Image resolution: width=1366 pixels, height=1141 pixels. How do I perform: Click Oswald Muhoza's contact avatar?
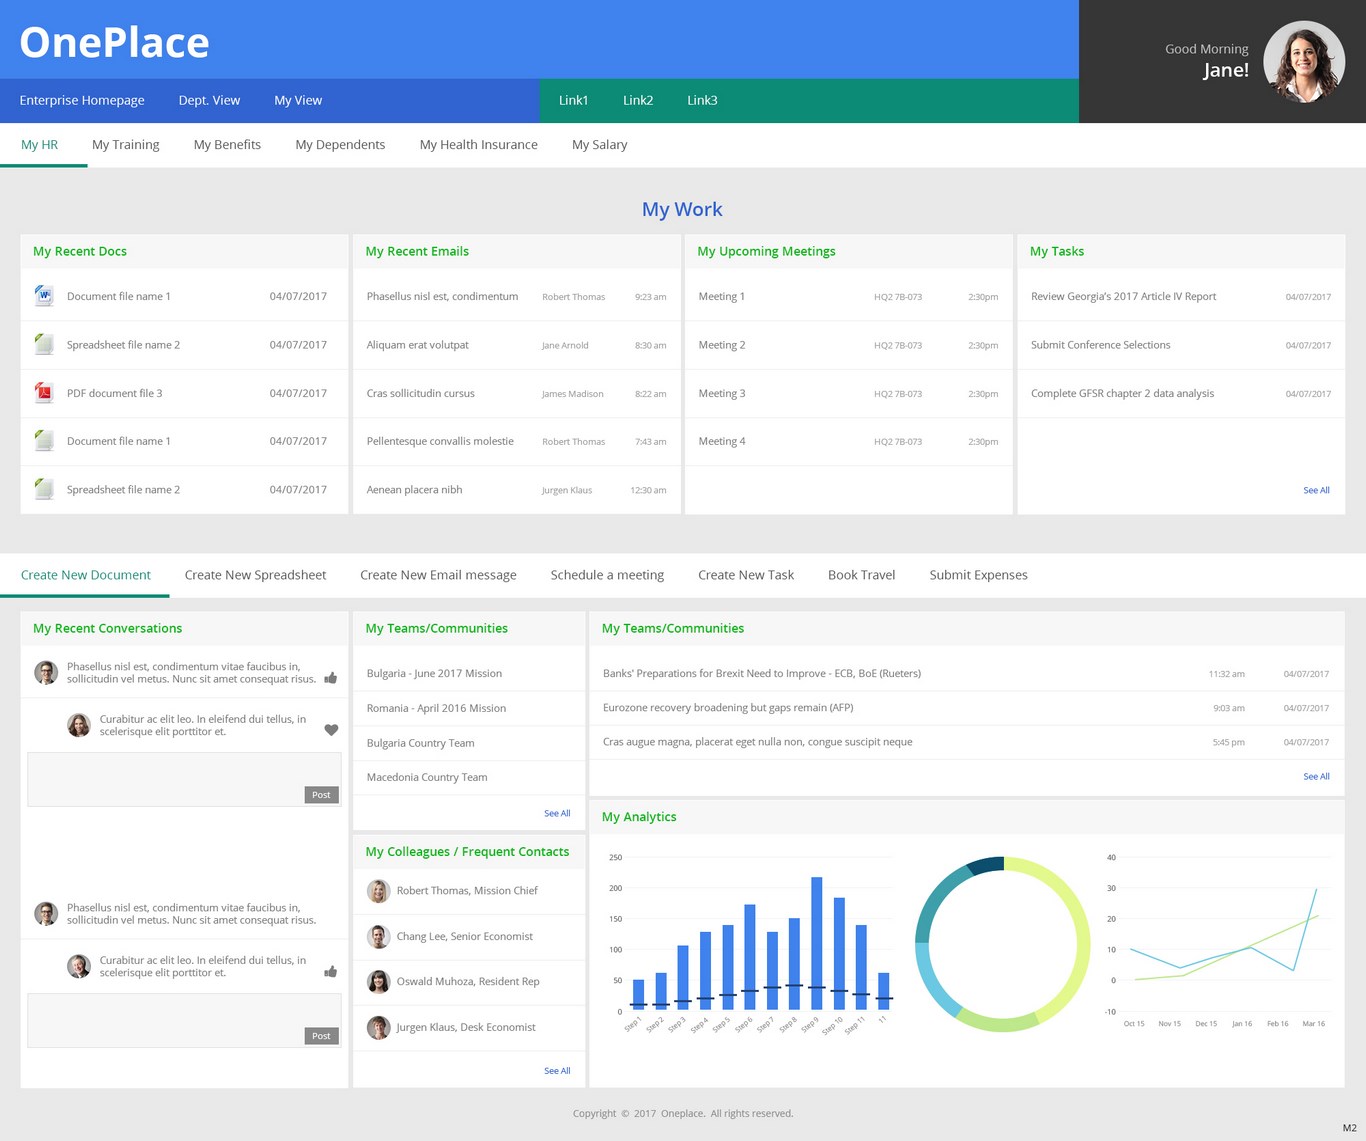378,982
